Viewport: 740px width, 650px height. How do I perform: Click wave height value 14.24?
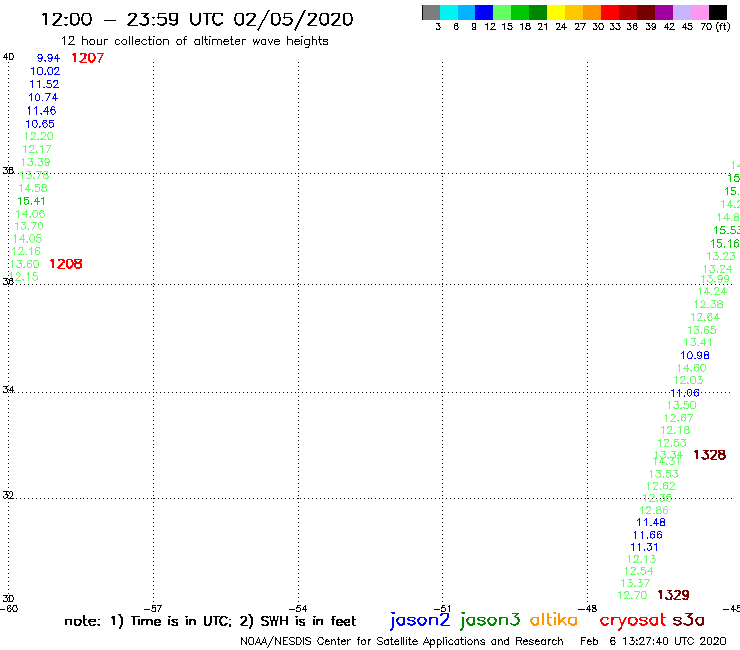712,291
